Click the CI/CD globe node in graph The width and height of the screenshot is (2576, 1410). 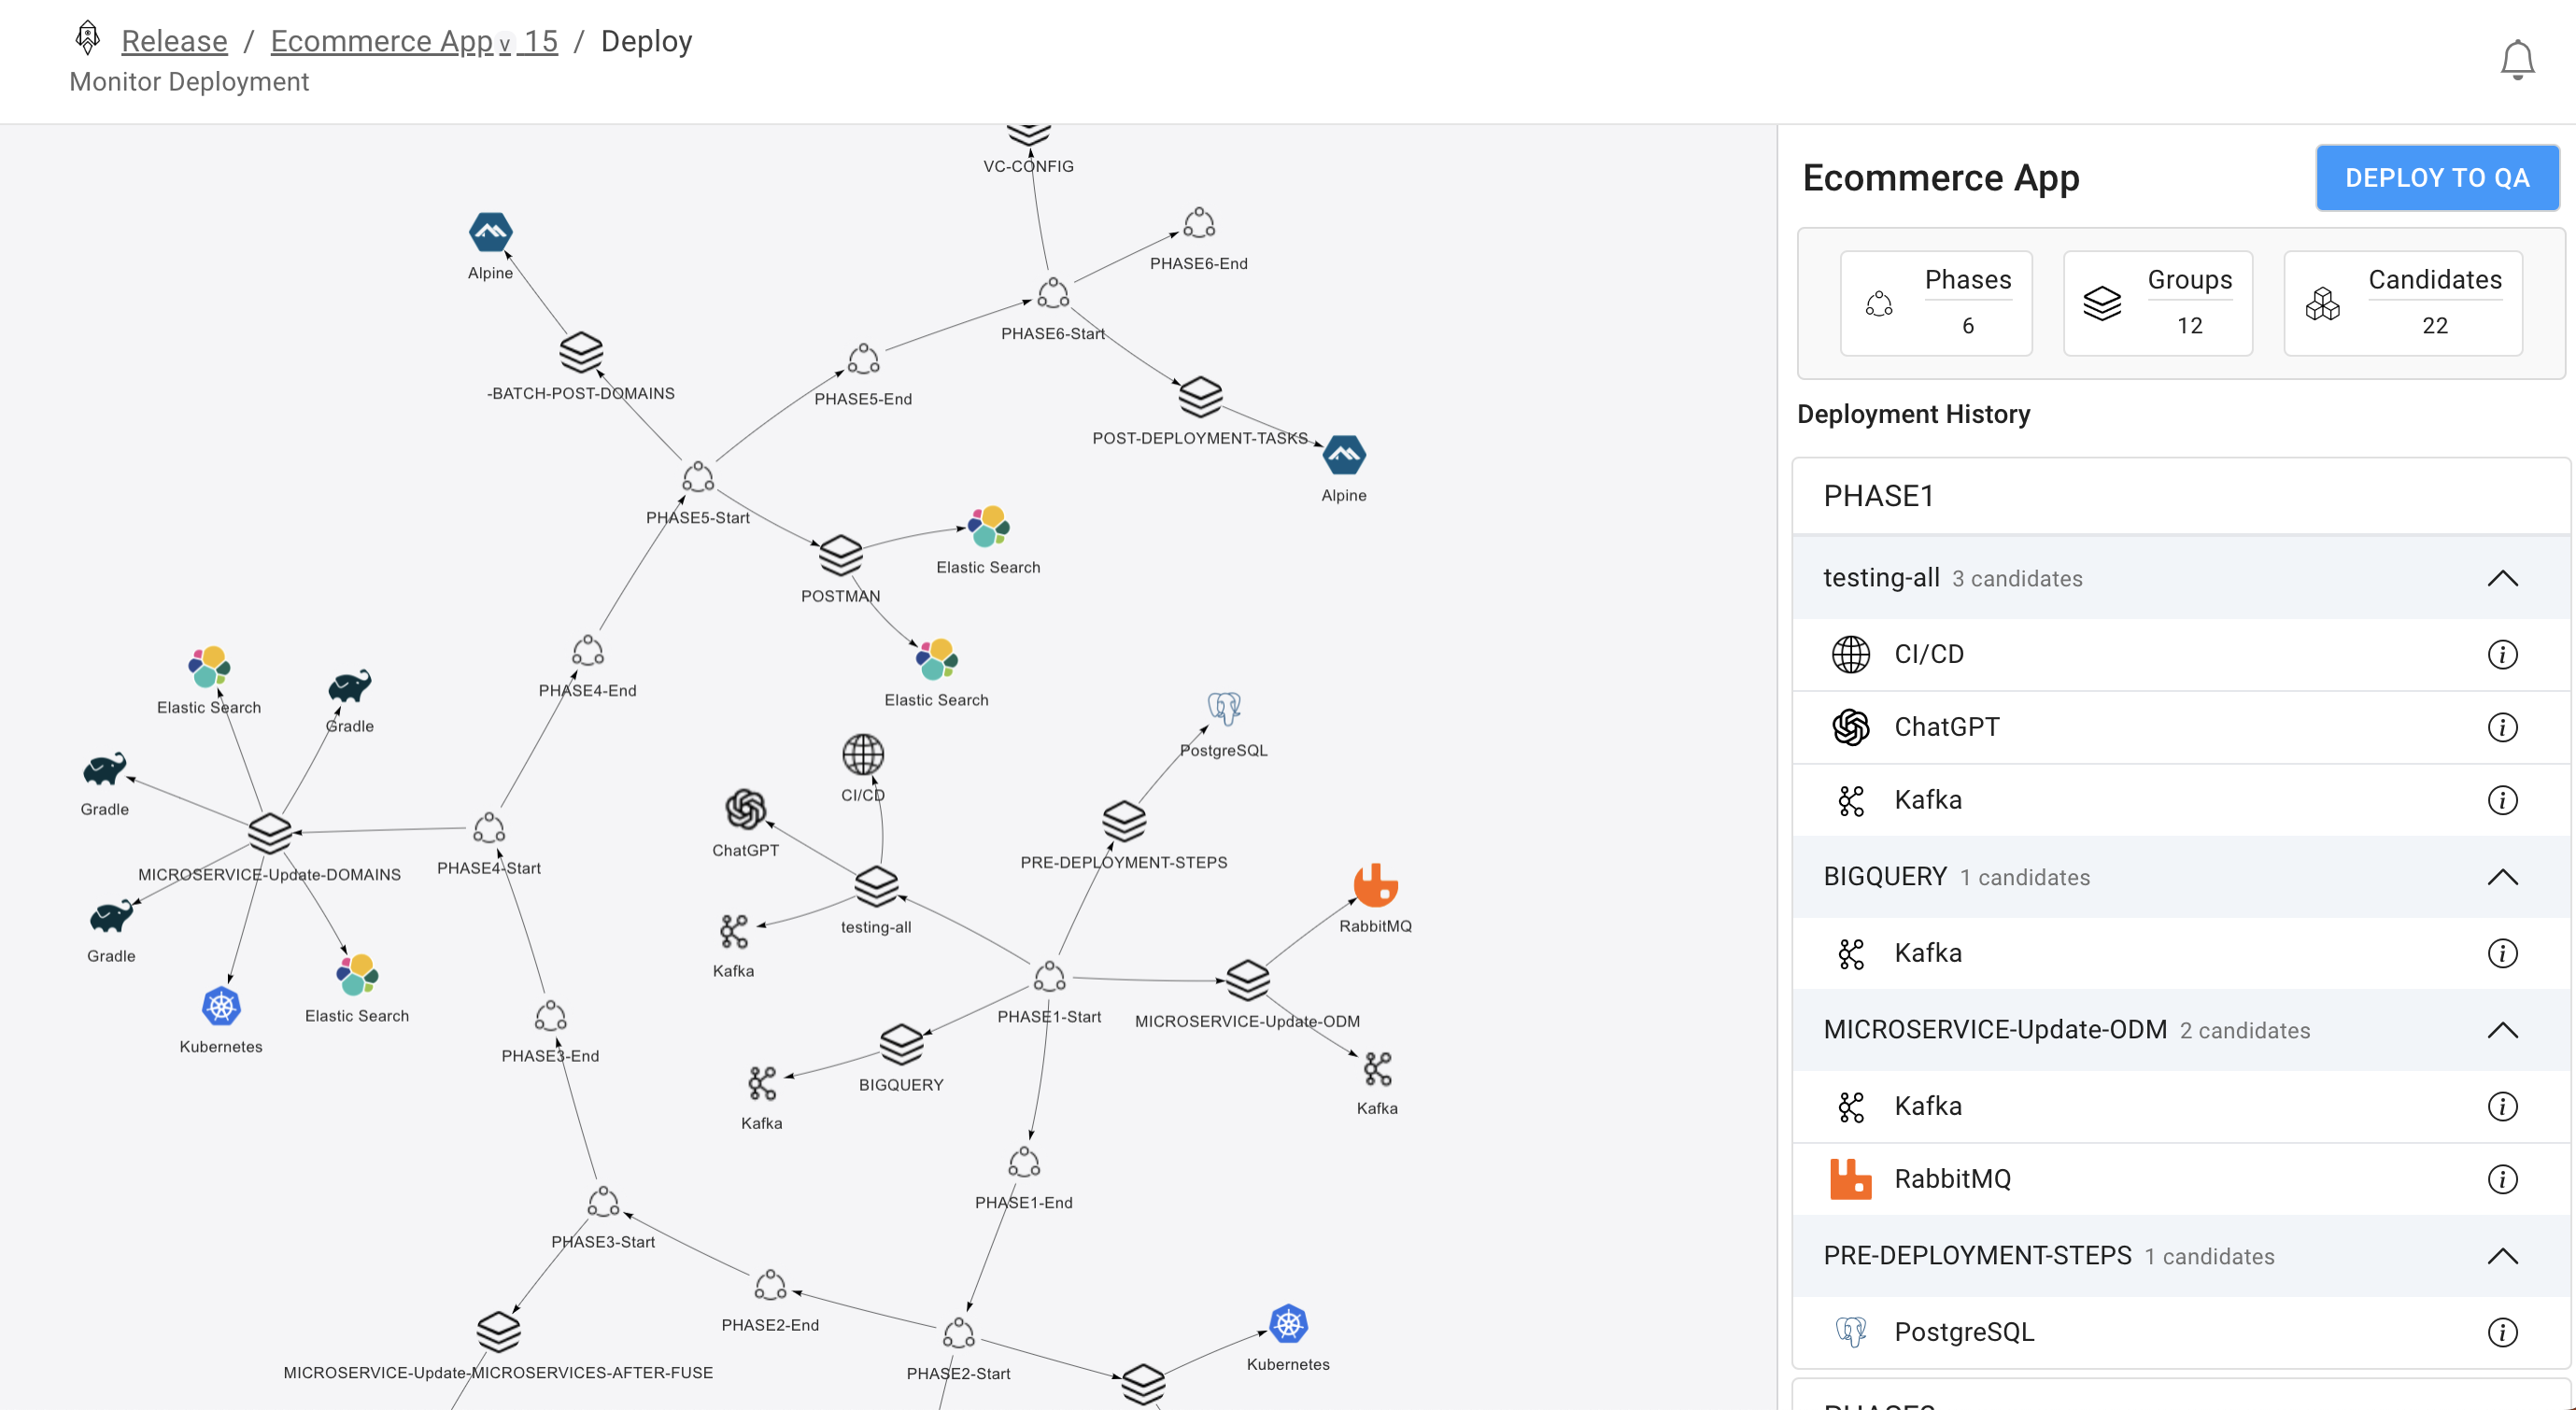coord(862,755)
